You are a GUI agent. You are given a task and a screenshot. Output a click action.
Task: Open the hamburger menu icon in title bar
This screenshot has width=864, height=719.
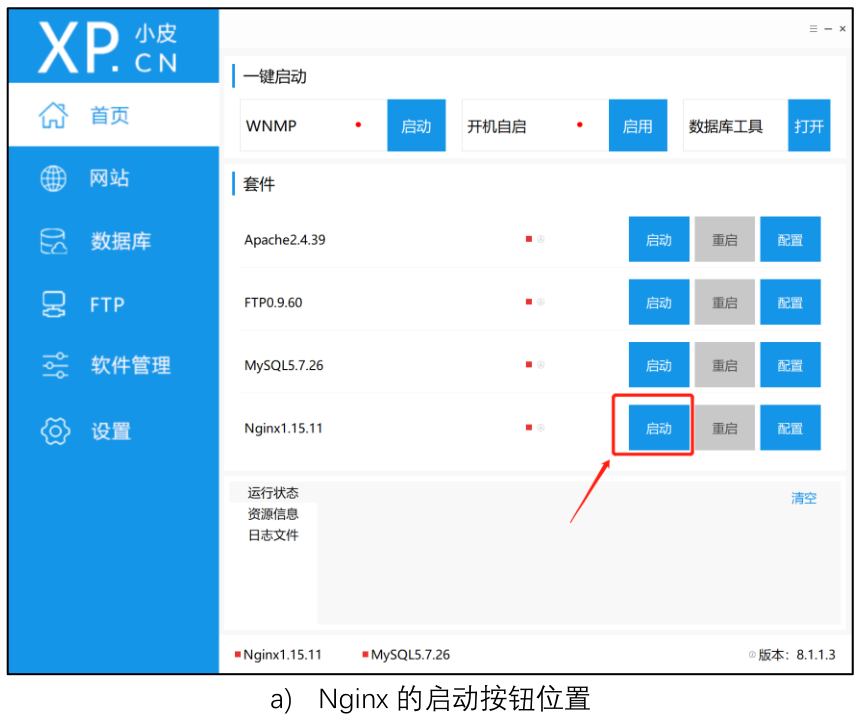click(813, 29)
